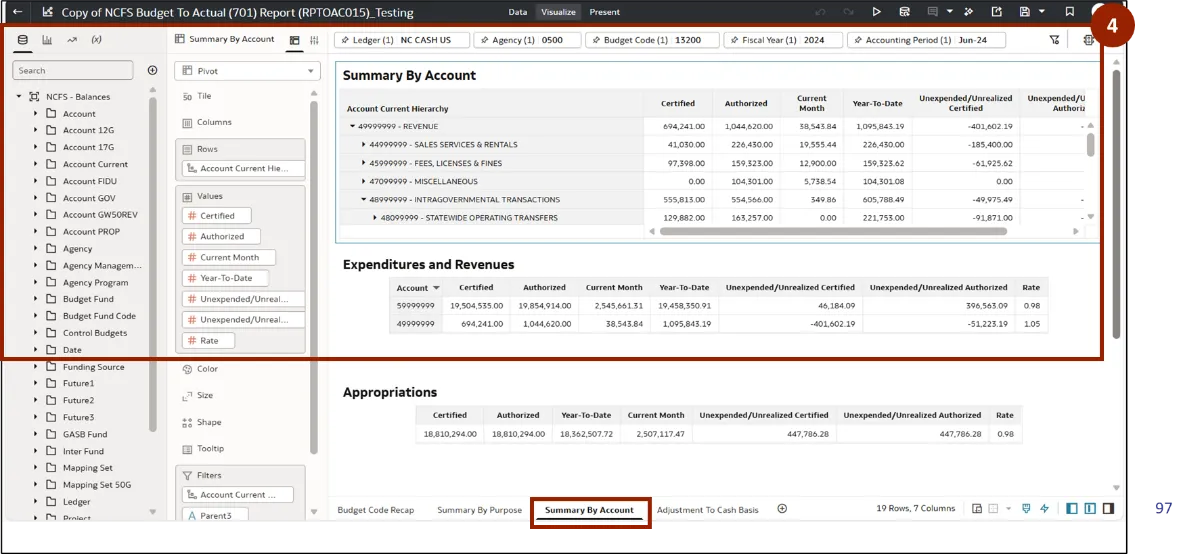Open the Adjustment To Cash Basis tab
This screenshot has width=1183, height=554.
(x=707, y=510)
